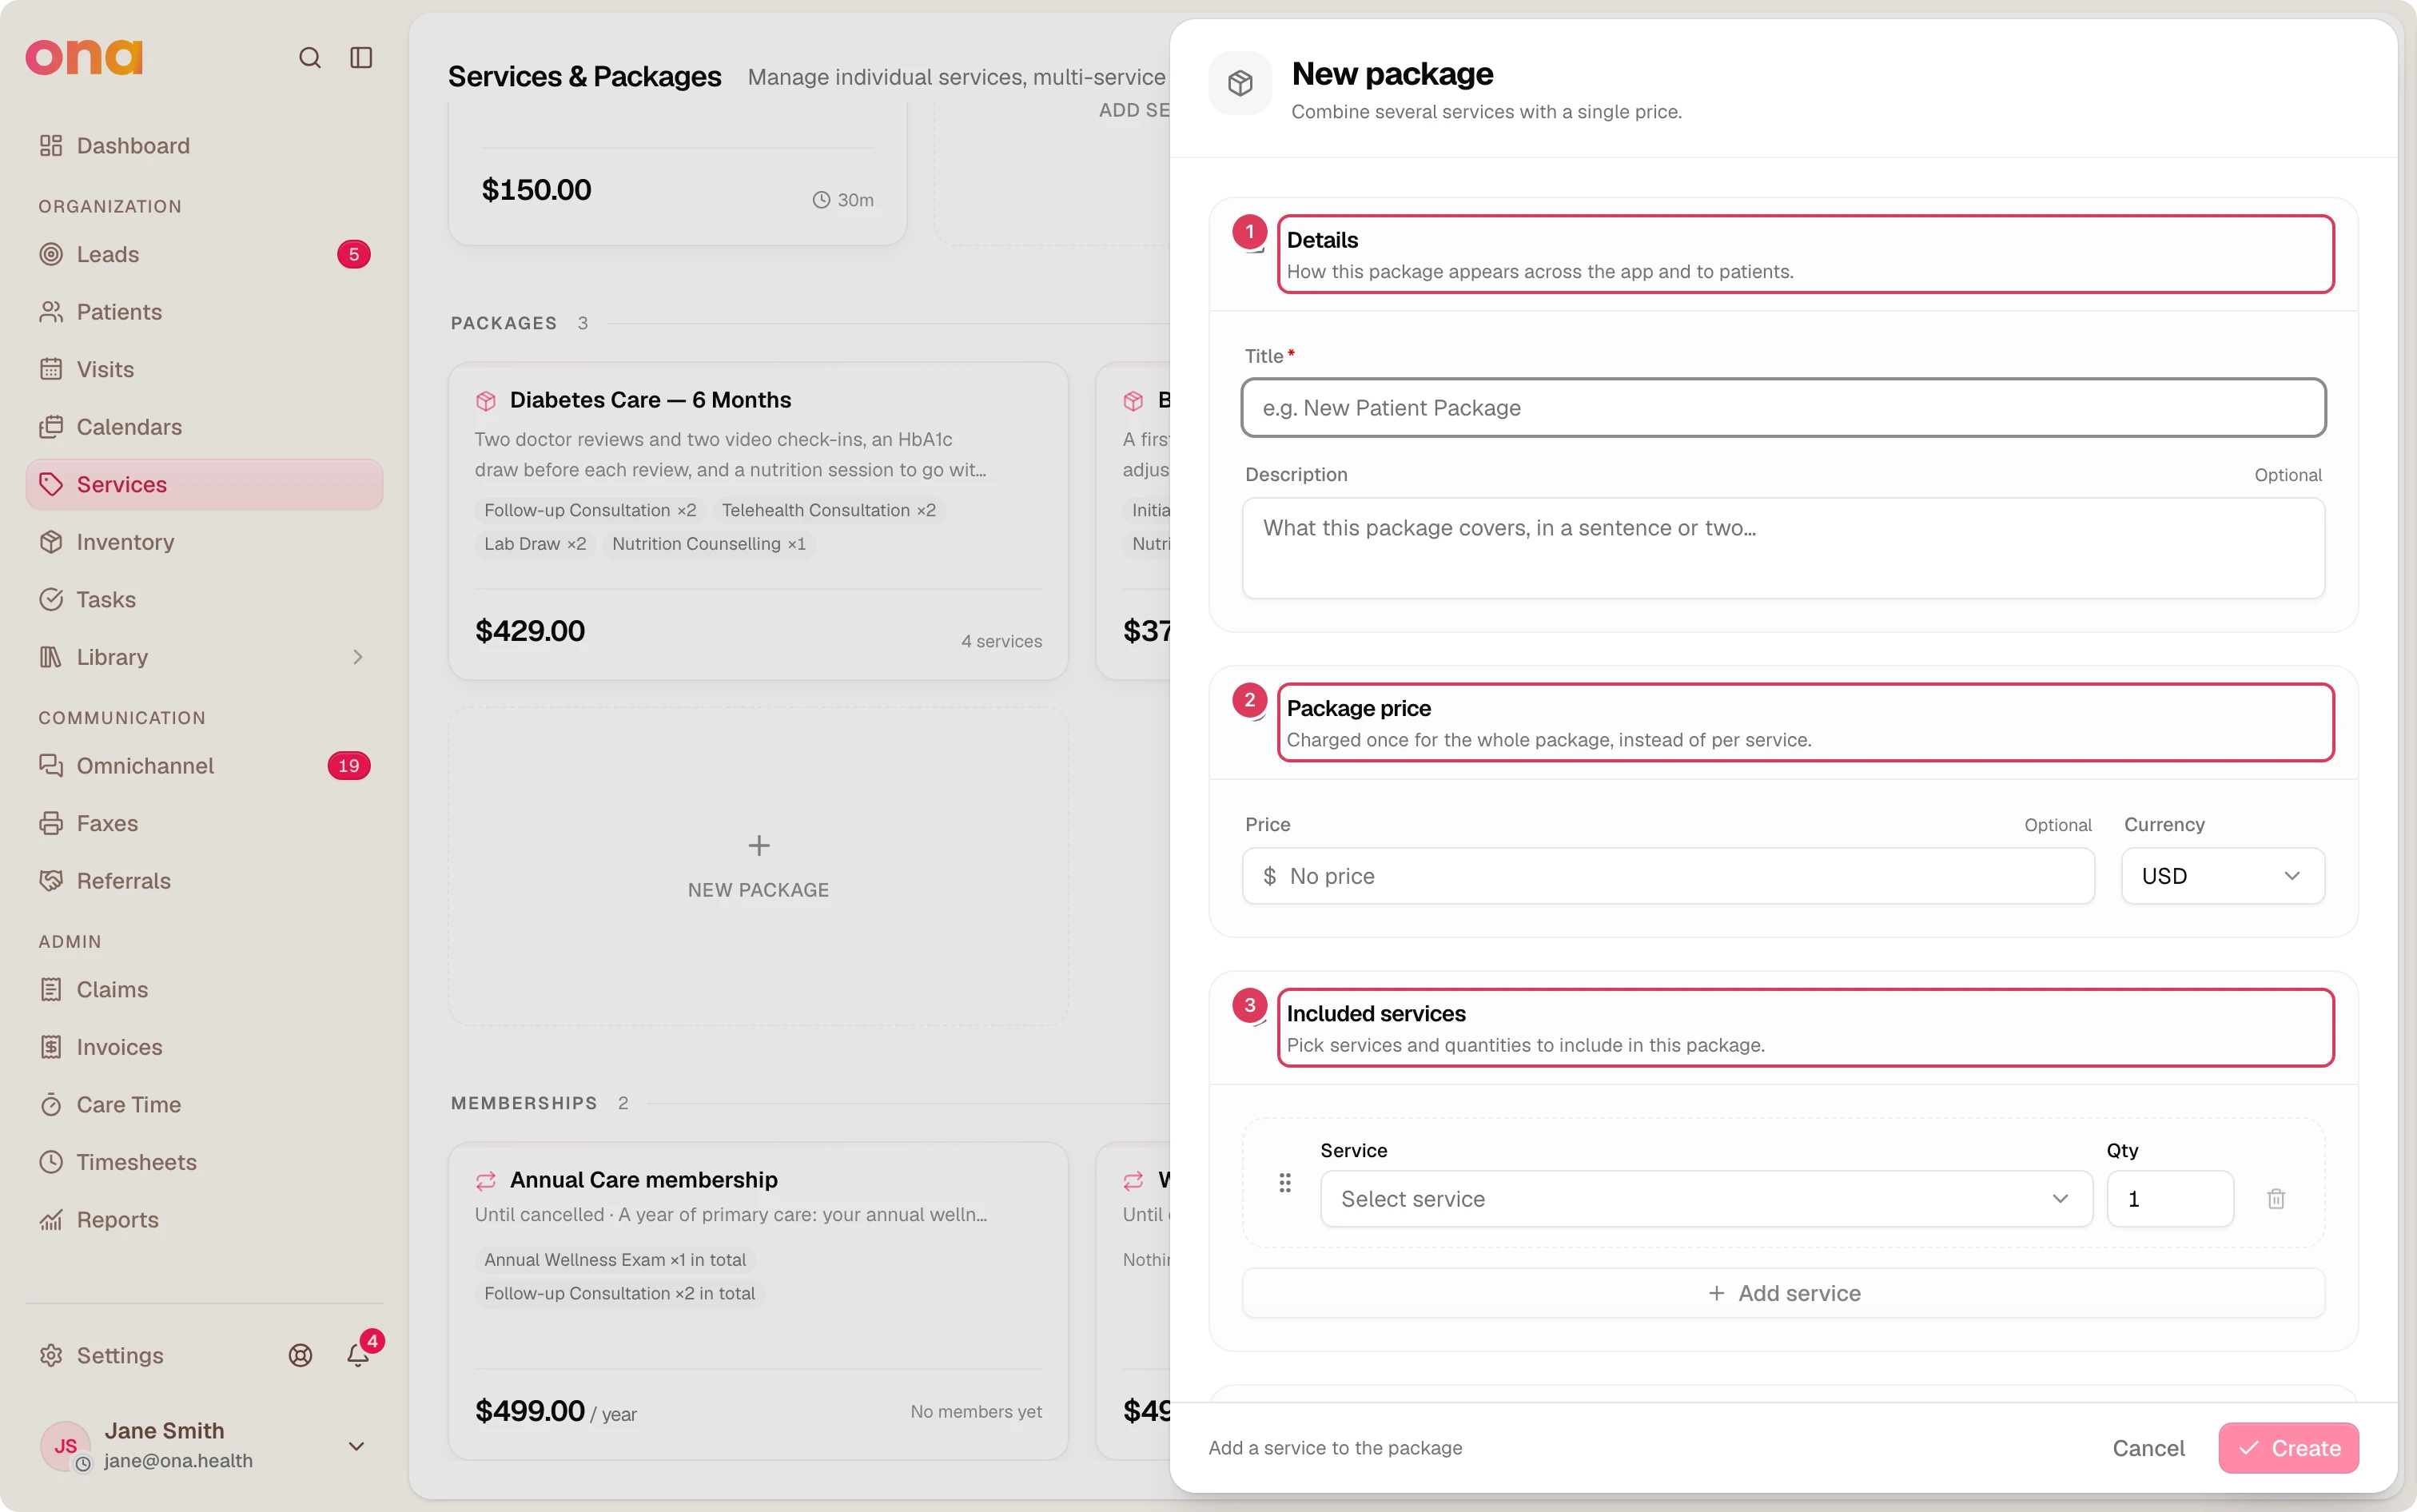Click the Nutrition Counselling ×1 tag
Image resolution: width=2417 pixels, height=1512 pixels.
point(709,544)
